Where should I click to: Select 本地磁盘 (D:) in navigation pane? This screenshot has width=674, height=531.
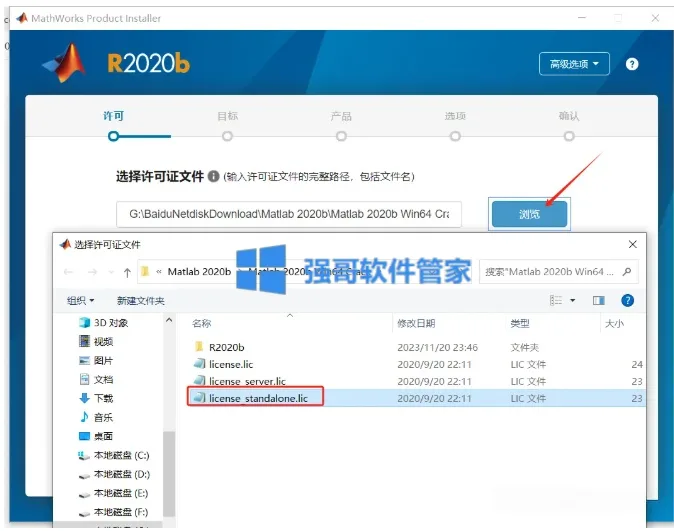tap(114, 474)
